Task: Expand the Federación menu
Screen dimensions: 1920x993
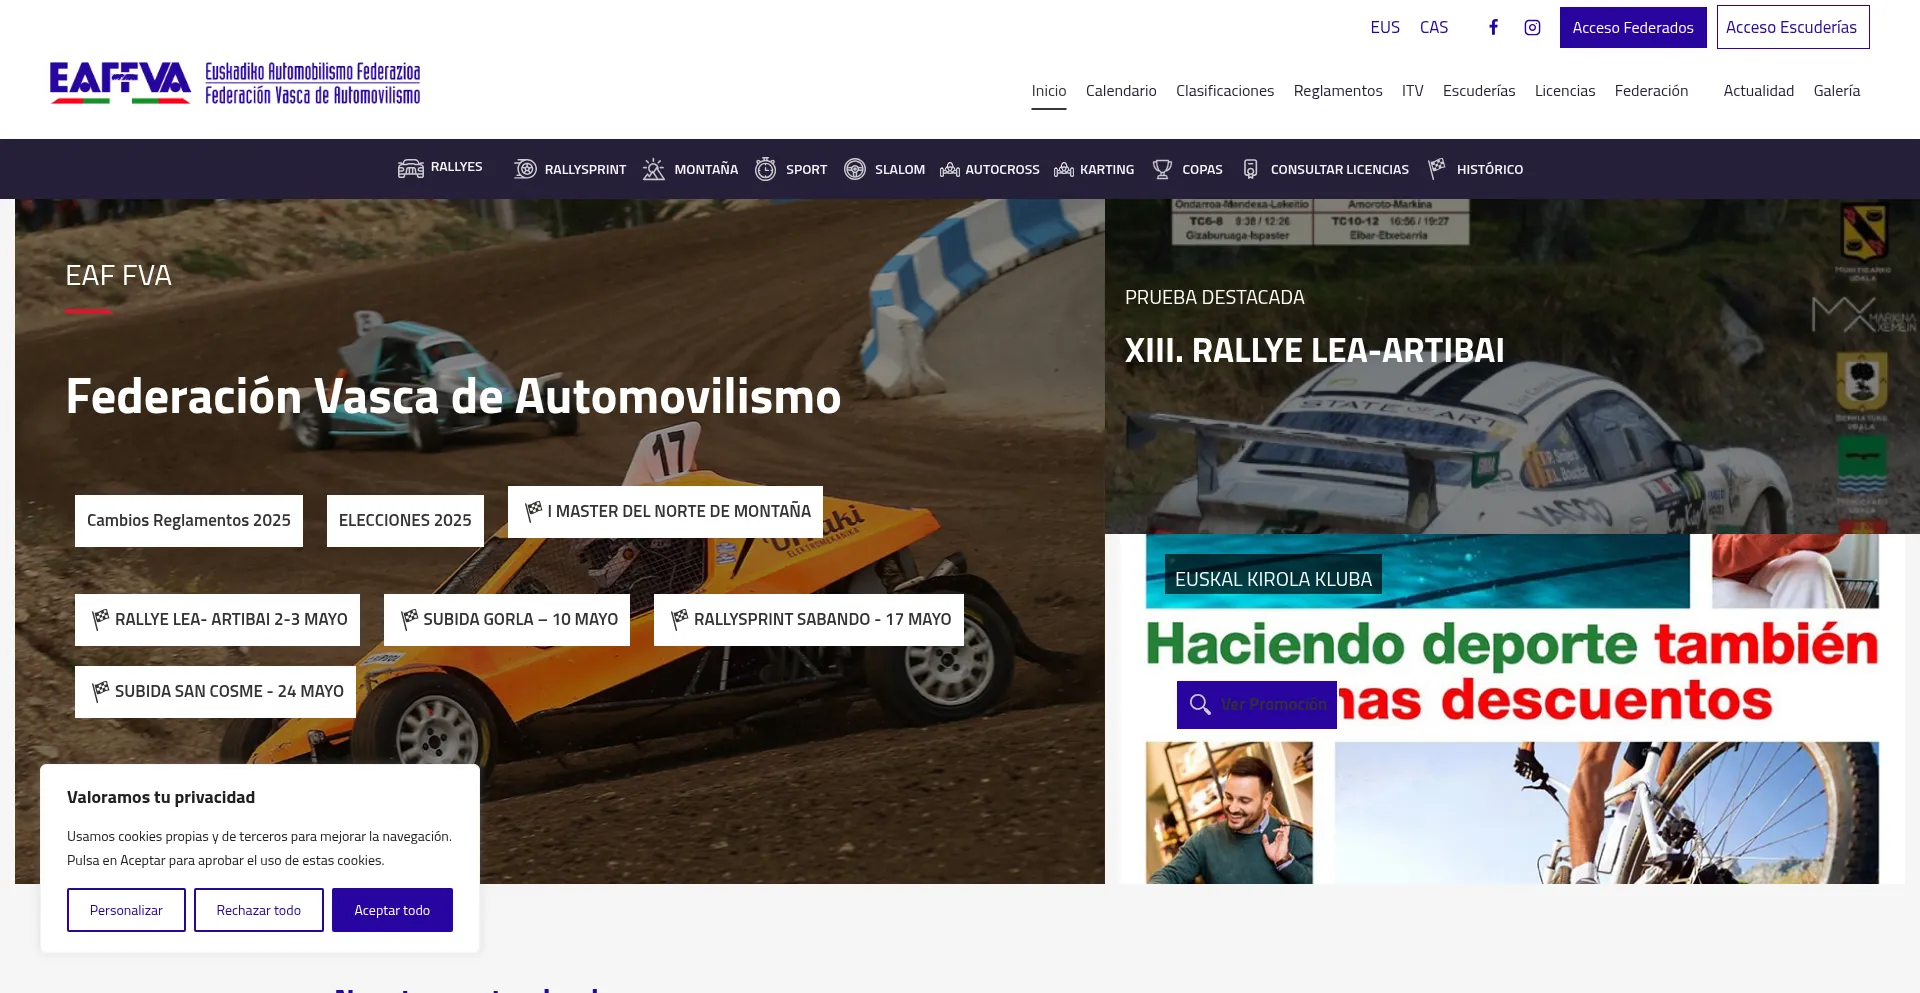Action: (x=1651, y=91)
